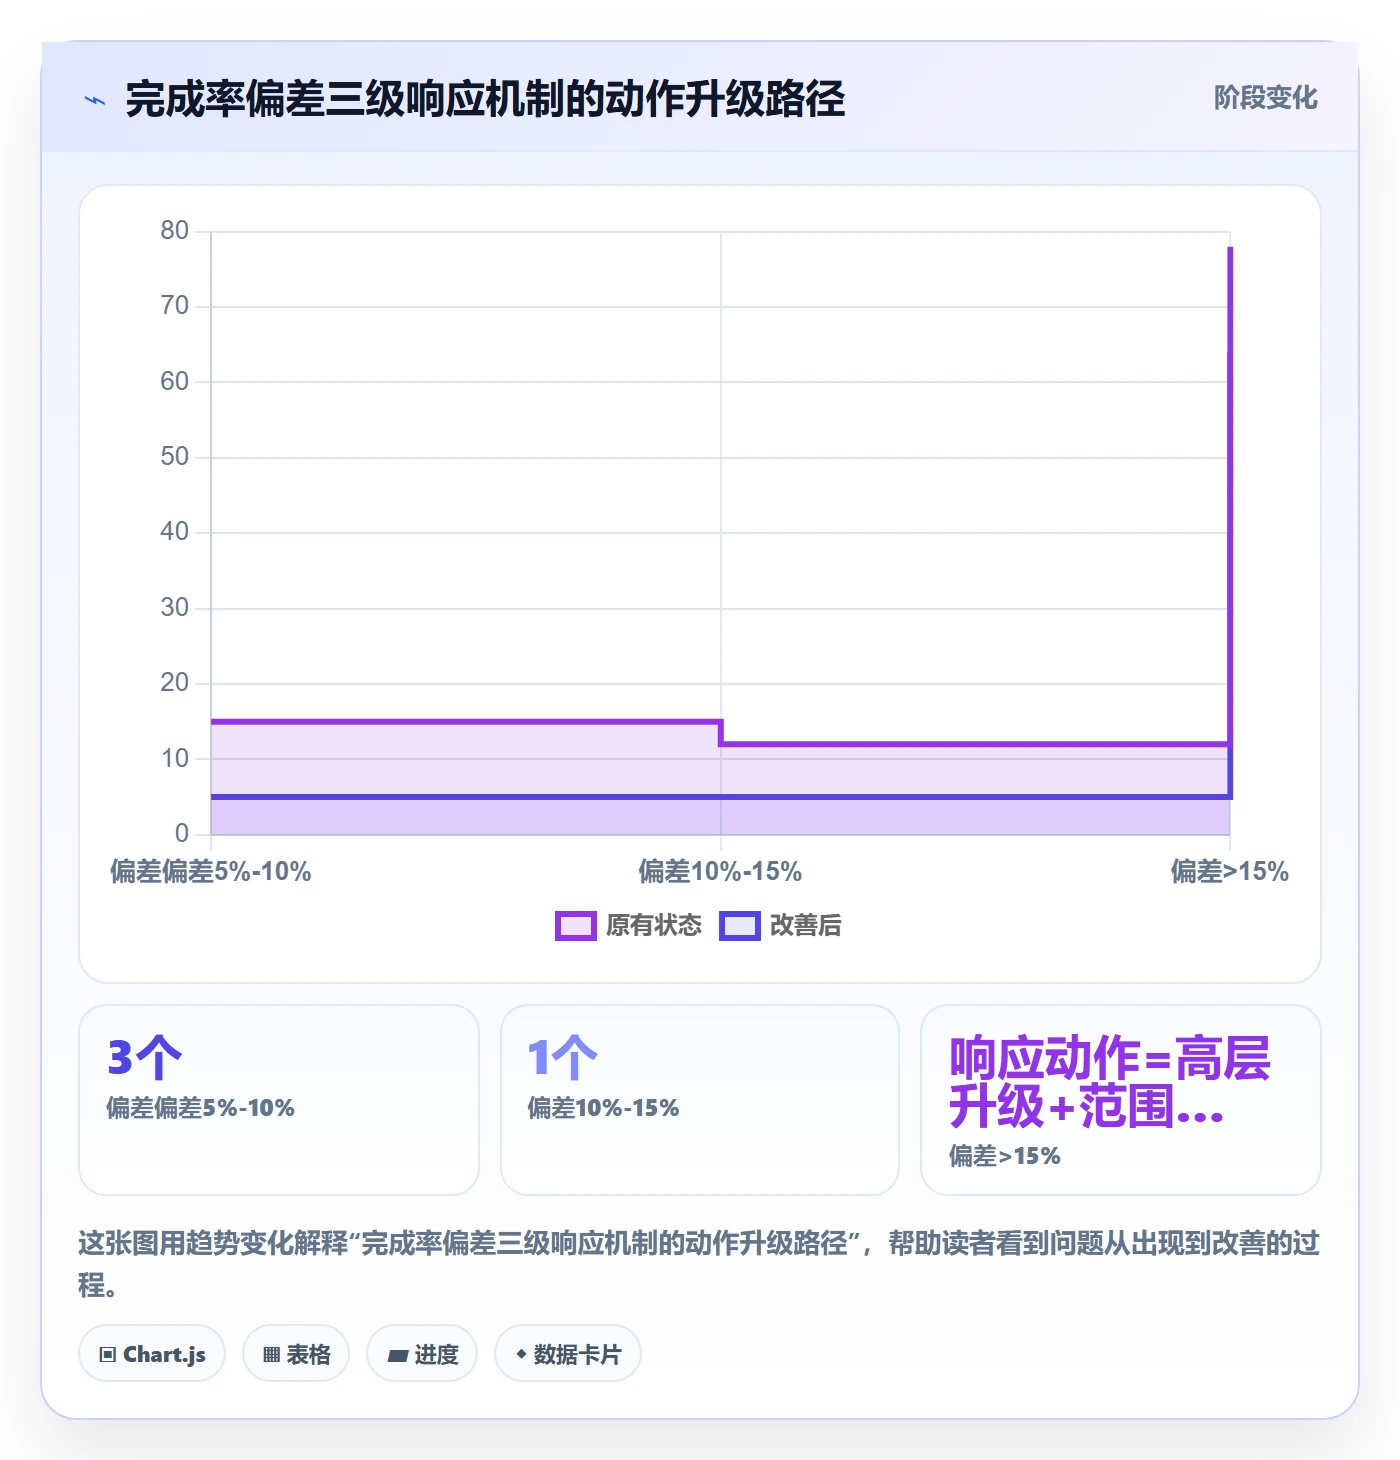Click the y-axis value 50

coord(175,457)
